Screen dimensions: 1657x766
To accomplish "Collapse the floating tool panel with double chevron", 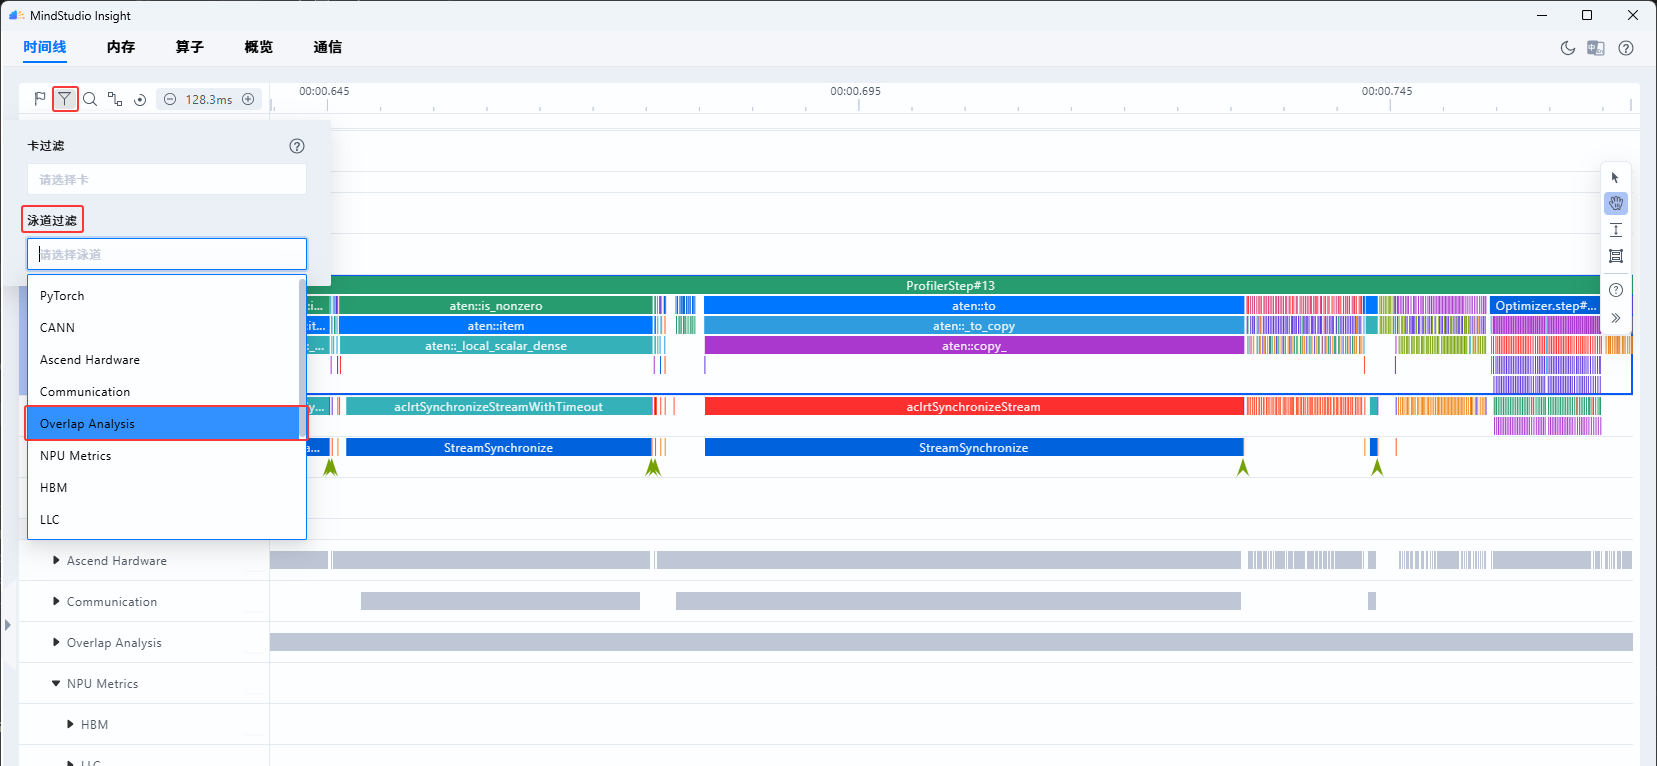I will [x=1616, y=318].
